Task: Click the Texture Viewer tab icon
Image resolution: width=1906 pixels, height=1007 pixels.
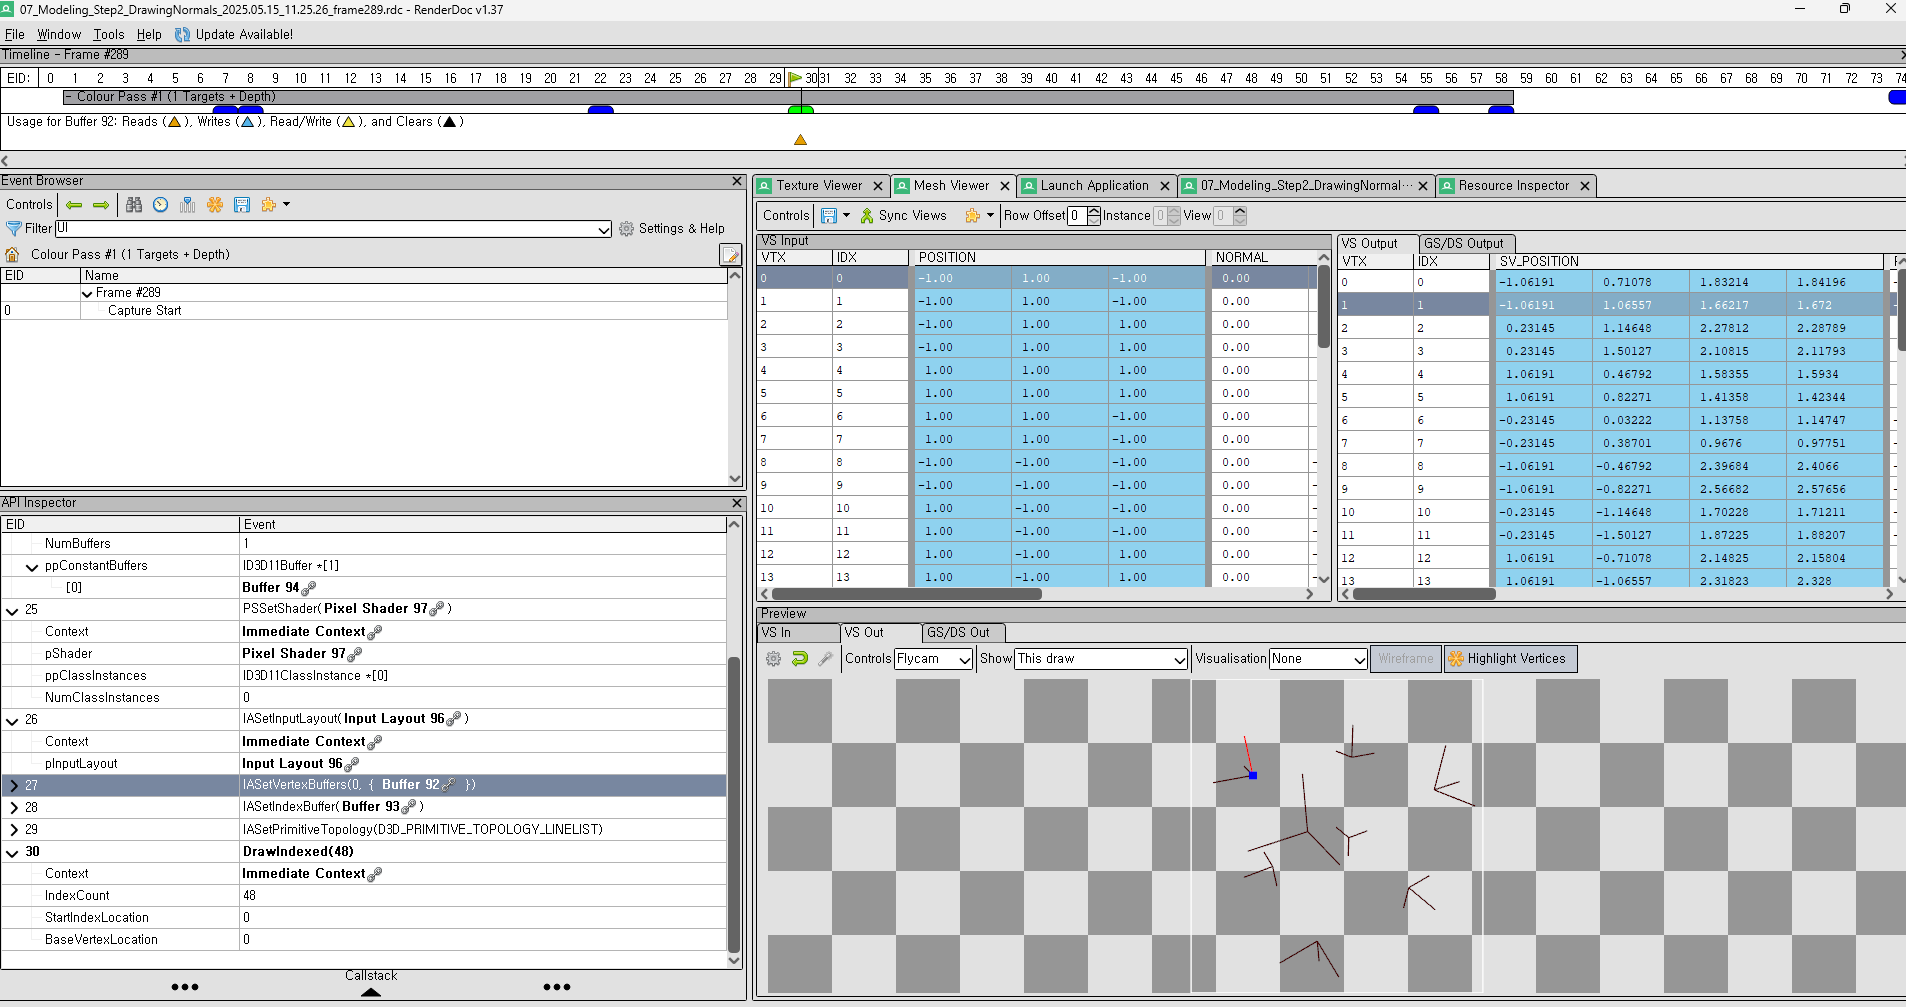Action: click(x=765, y=186)
